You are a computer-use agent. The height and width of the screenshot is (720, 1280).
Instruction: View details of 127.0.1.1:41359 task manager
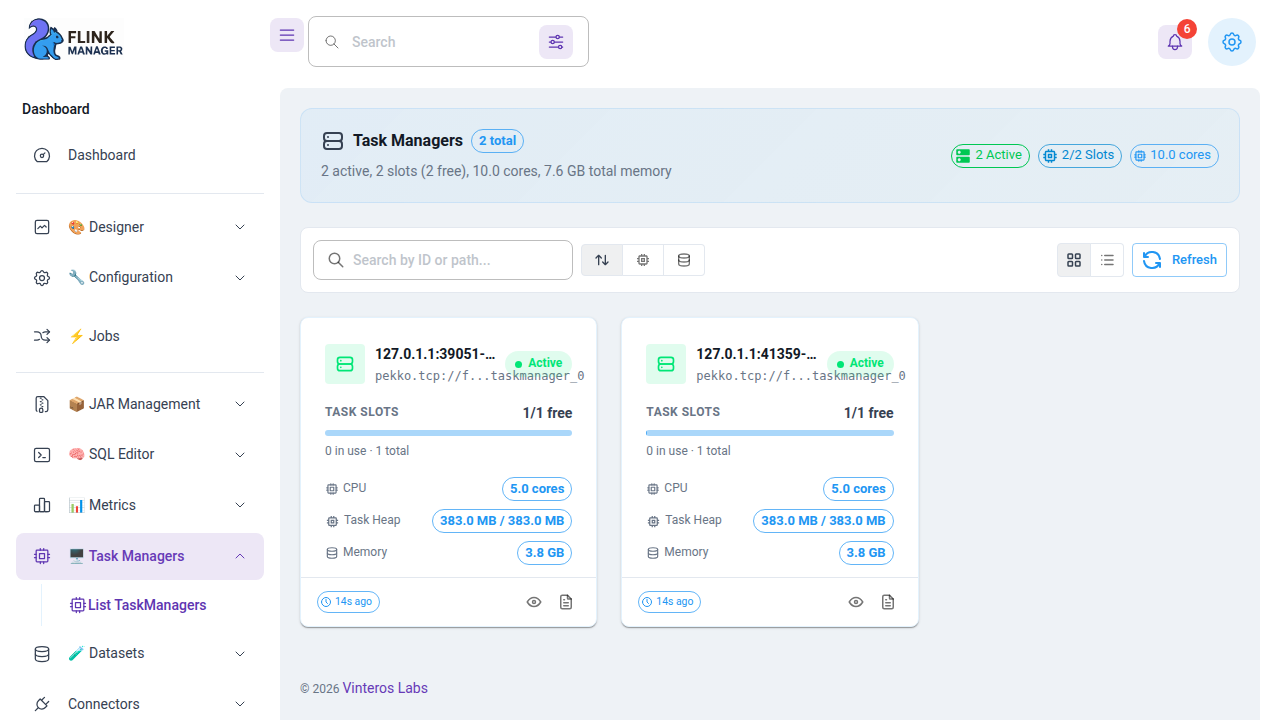tap(856, 602)
